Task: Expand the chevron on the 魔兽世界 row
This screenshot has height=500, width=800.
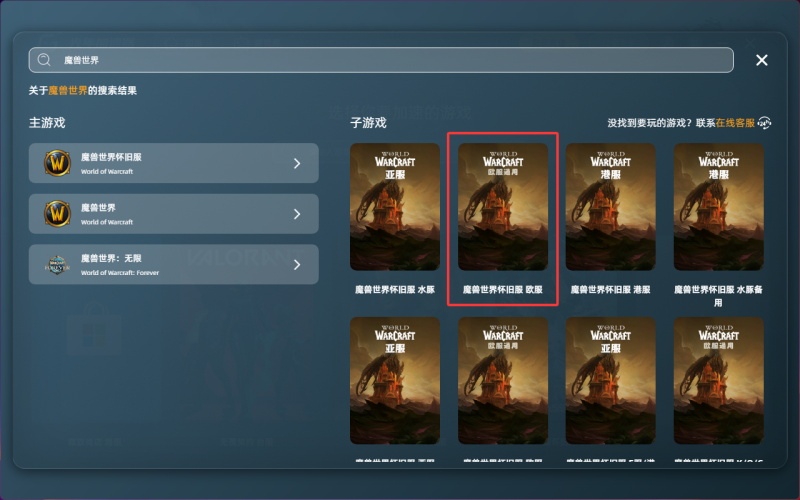Action: click(297, 214)
